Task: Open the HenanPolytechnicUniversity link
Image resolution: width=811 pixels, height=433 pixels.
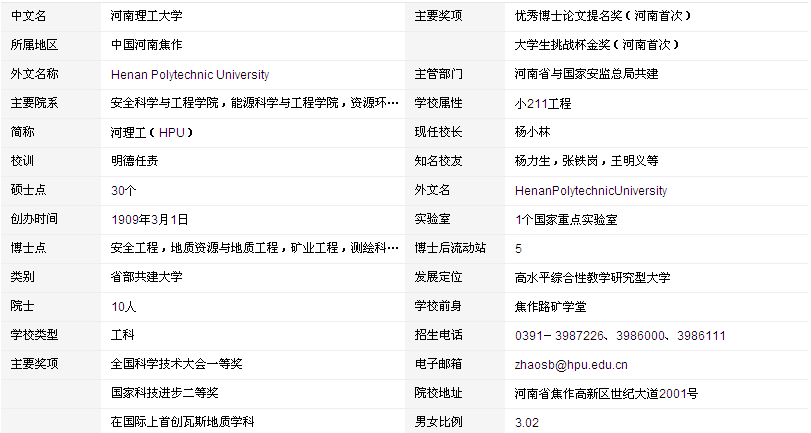Action: [591, 190]
